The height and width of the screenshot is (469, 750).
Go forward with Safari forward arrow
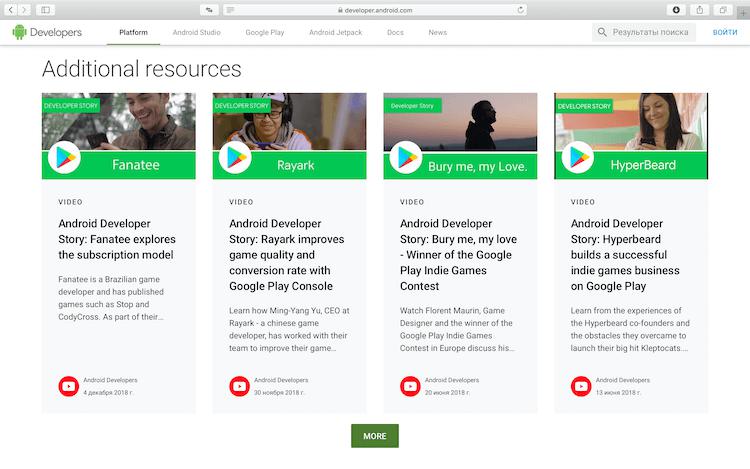click(x=24, y=10)
